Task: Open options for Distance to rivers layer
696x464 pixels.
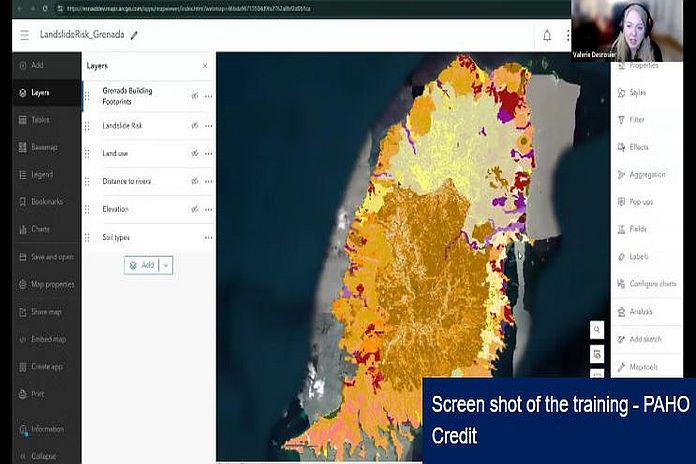Action: (x=208, y=182)
